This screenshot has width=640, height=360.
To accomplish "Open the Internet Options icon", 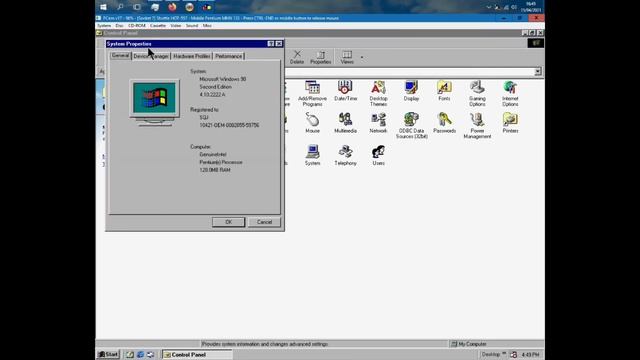I will coord(510,93).
